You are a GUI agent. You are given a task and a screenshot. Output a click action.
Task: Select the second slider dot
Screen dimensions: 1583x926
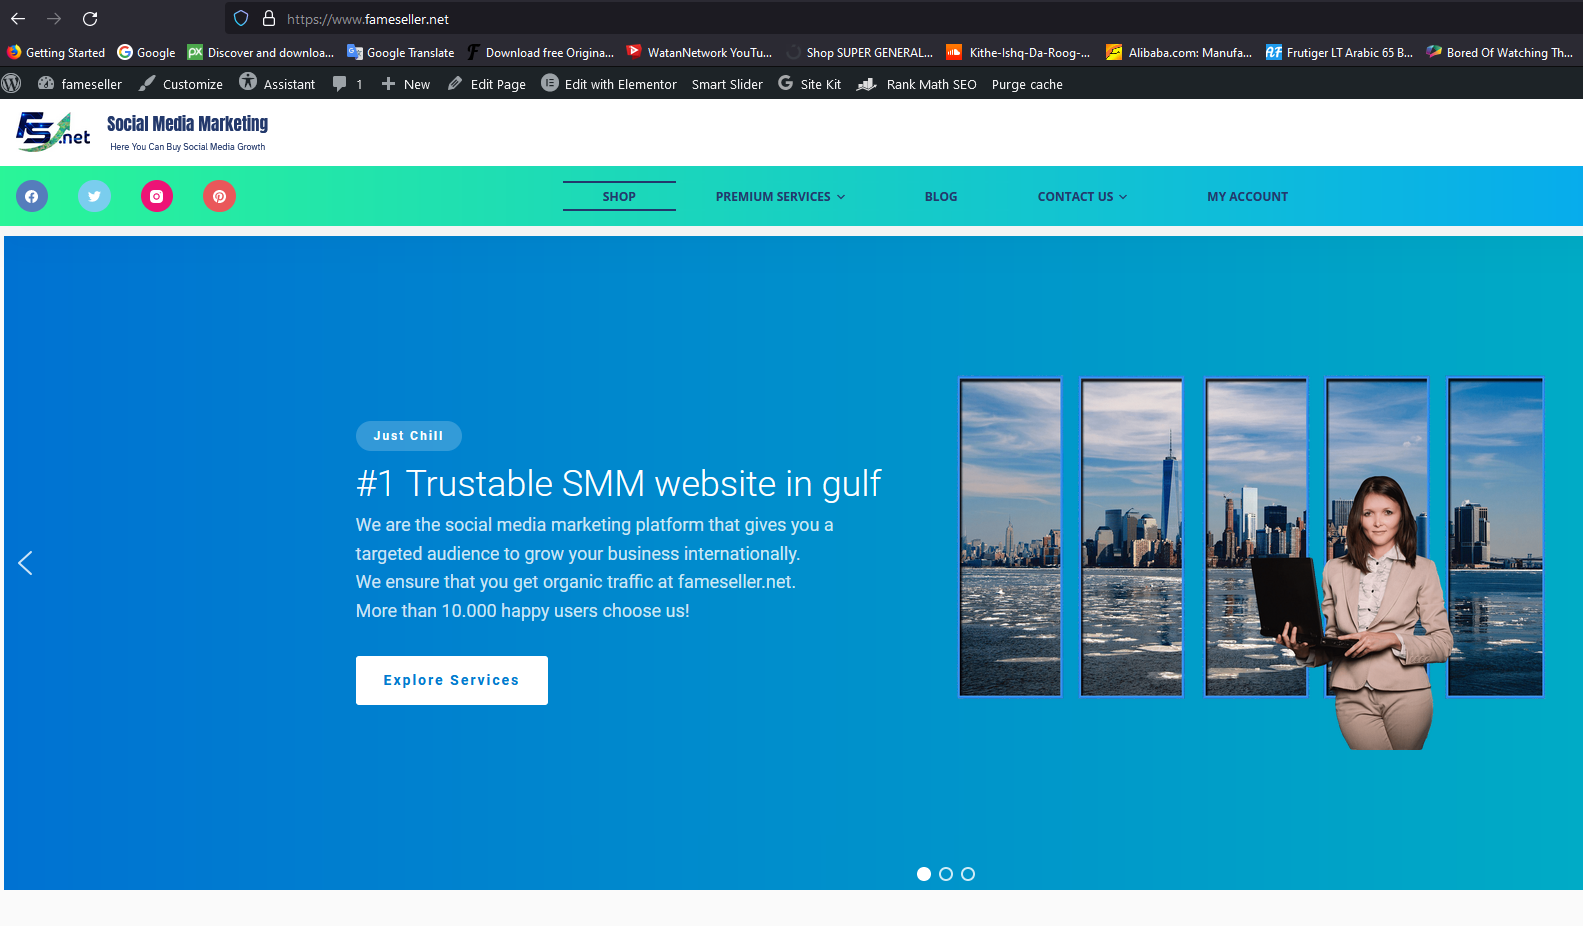(946, 874)
